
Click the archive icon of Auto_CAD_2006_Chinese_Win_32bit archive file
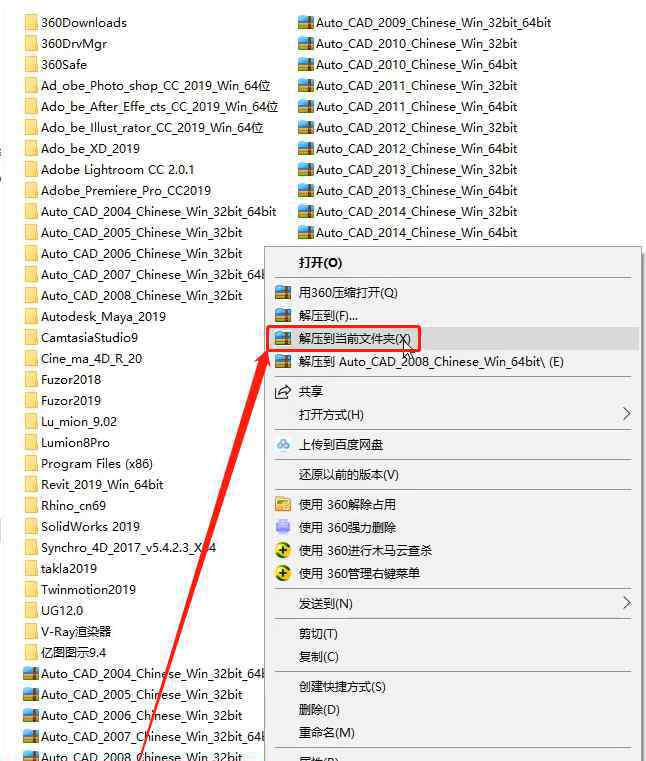click(31, 715)
